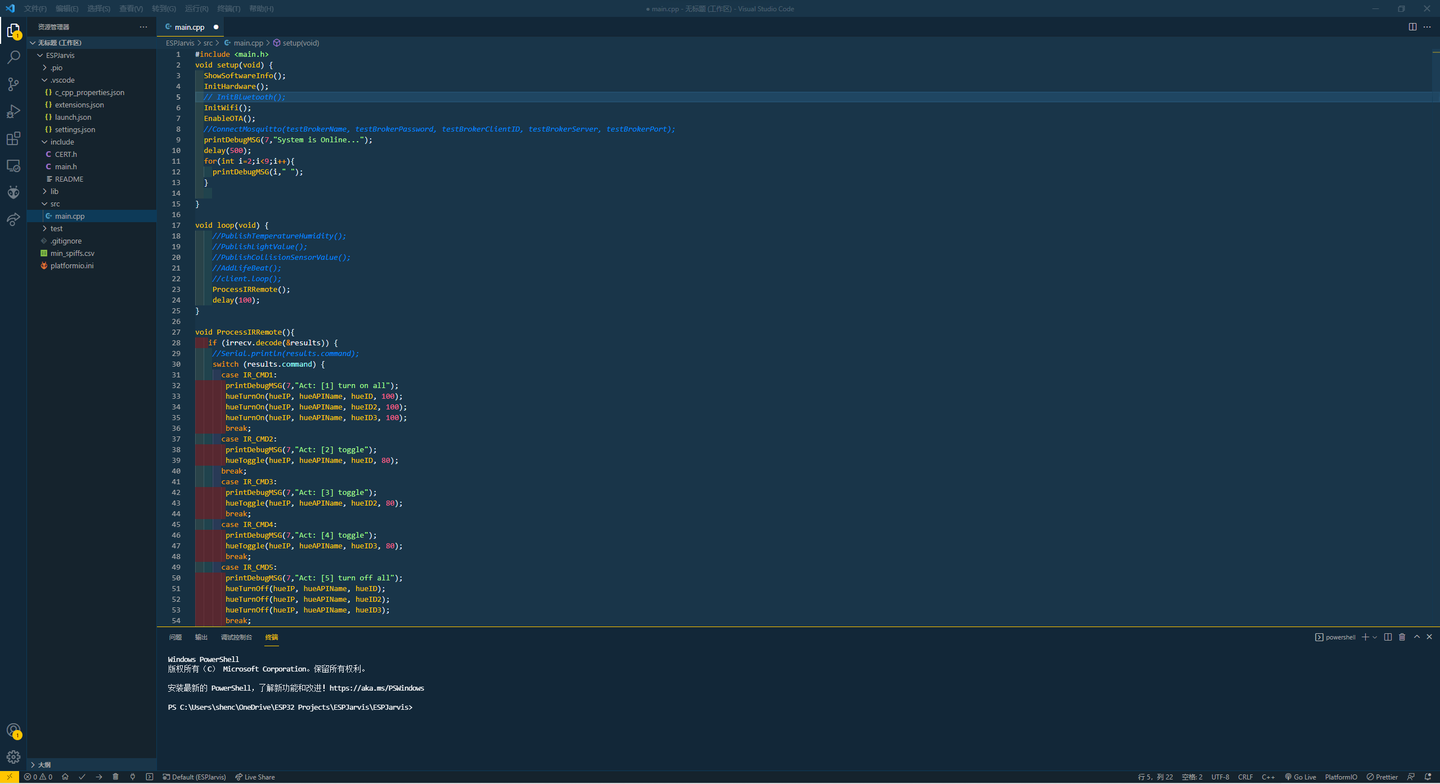Expand the Outline section

[x=91, y=764]
